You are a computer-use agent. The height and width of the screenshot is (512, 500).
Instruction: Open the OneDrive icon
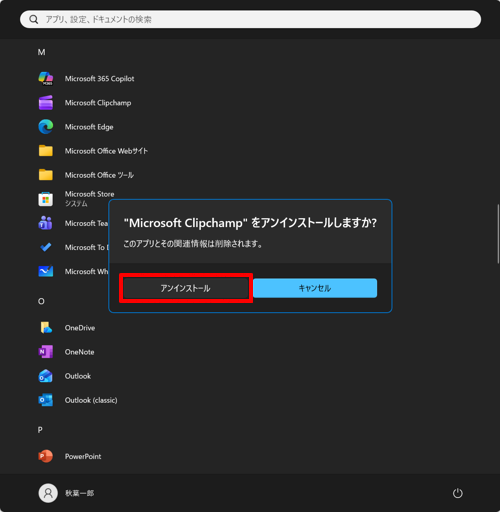click(46, 328)
